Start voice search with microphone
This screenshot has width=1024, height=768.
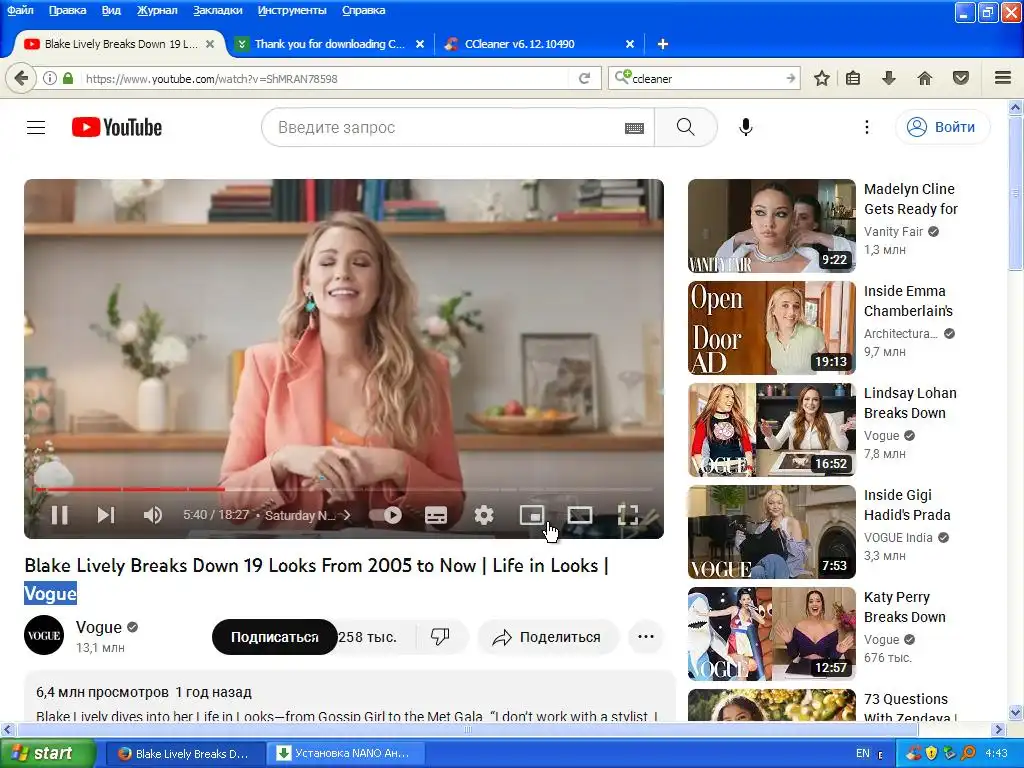pos(746,127)
